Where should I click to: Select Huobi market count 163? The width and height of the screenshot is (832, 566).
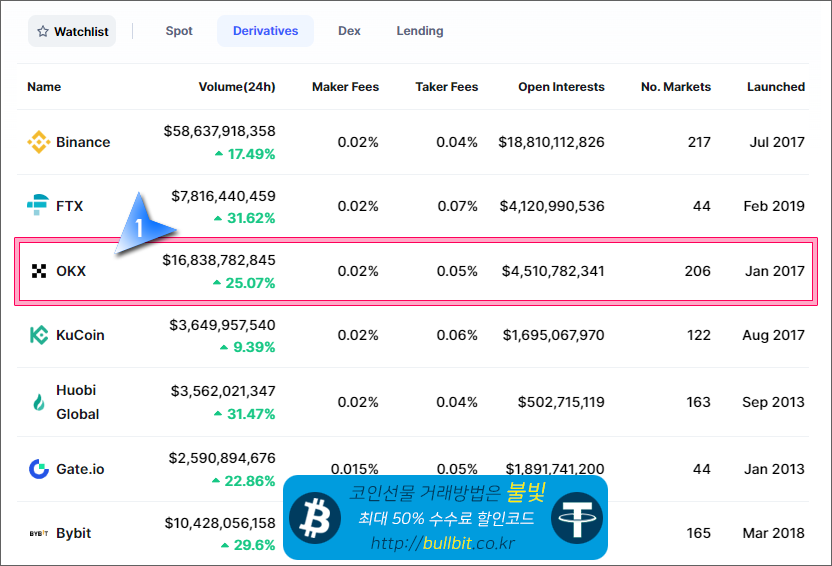(x=698, y=402)
